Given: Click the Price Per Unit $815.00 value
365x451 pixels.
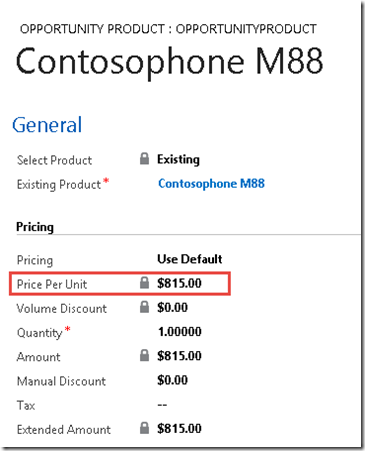Looking at the screenshot, I should tap(179, 283).
